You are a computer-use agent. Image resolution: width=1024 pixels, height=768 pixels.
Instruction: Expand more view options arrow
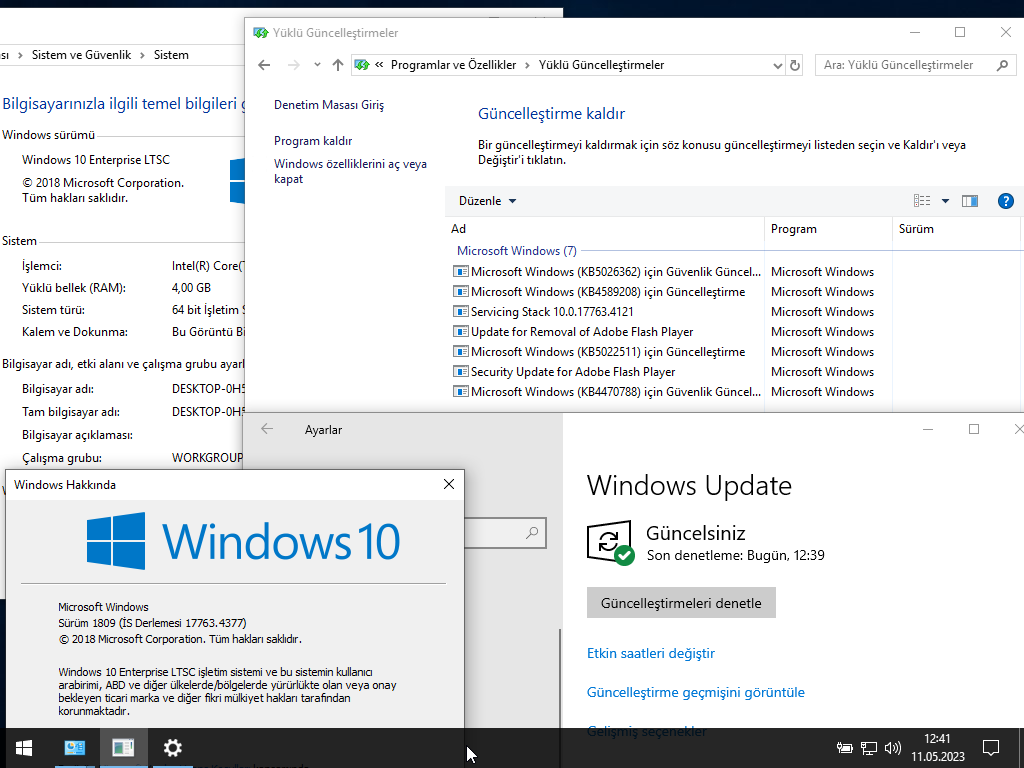(x=945, y=200)
